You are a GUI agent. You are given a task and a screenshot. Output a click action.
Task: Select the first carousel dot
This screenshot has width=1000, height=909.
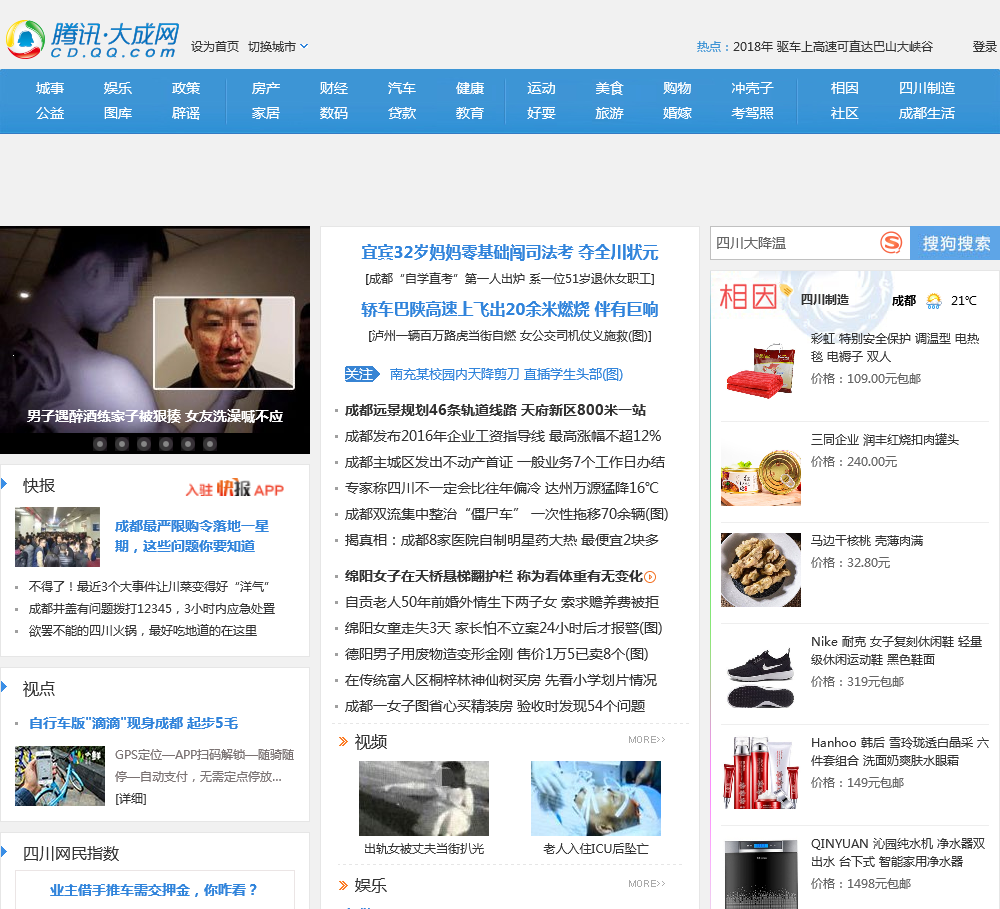pos(100,444)
